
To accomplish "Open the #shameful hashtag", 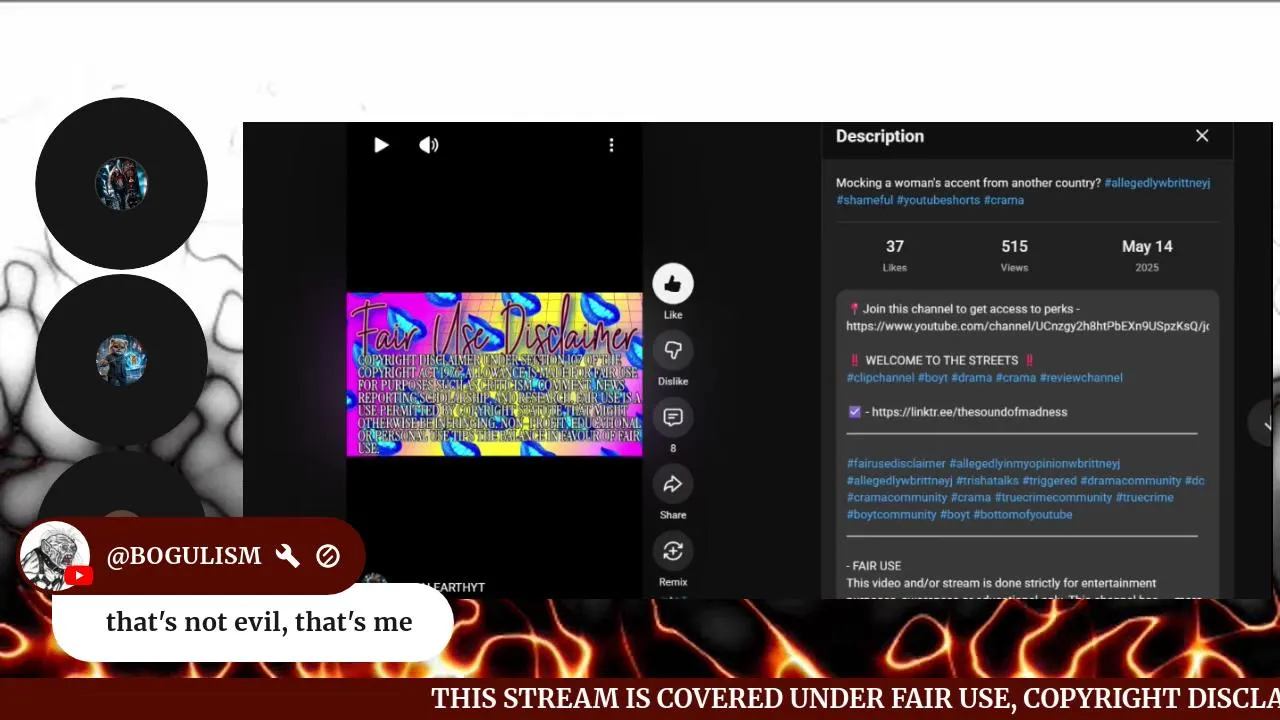I will 864,200.
